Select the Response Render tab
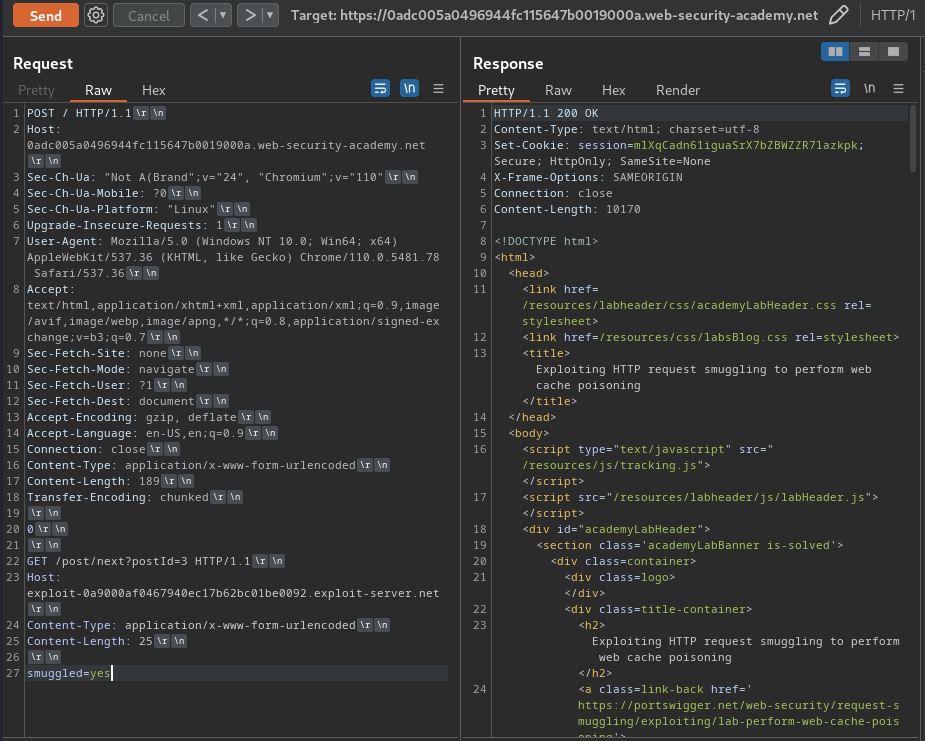 (x=678, y=90)
